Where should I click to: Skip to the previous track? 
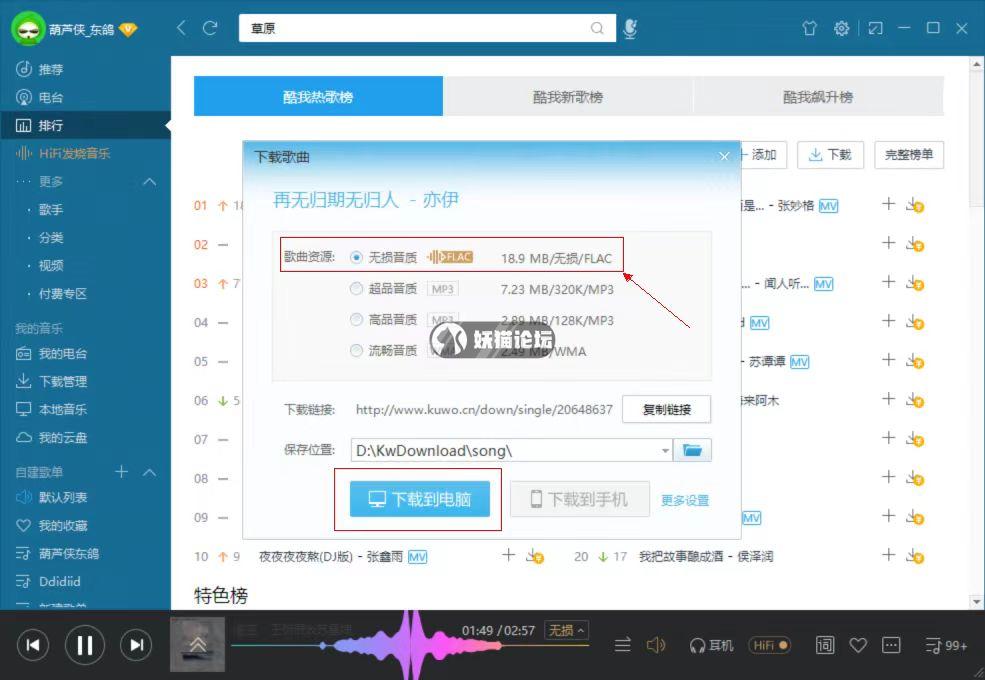point(33,645)
